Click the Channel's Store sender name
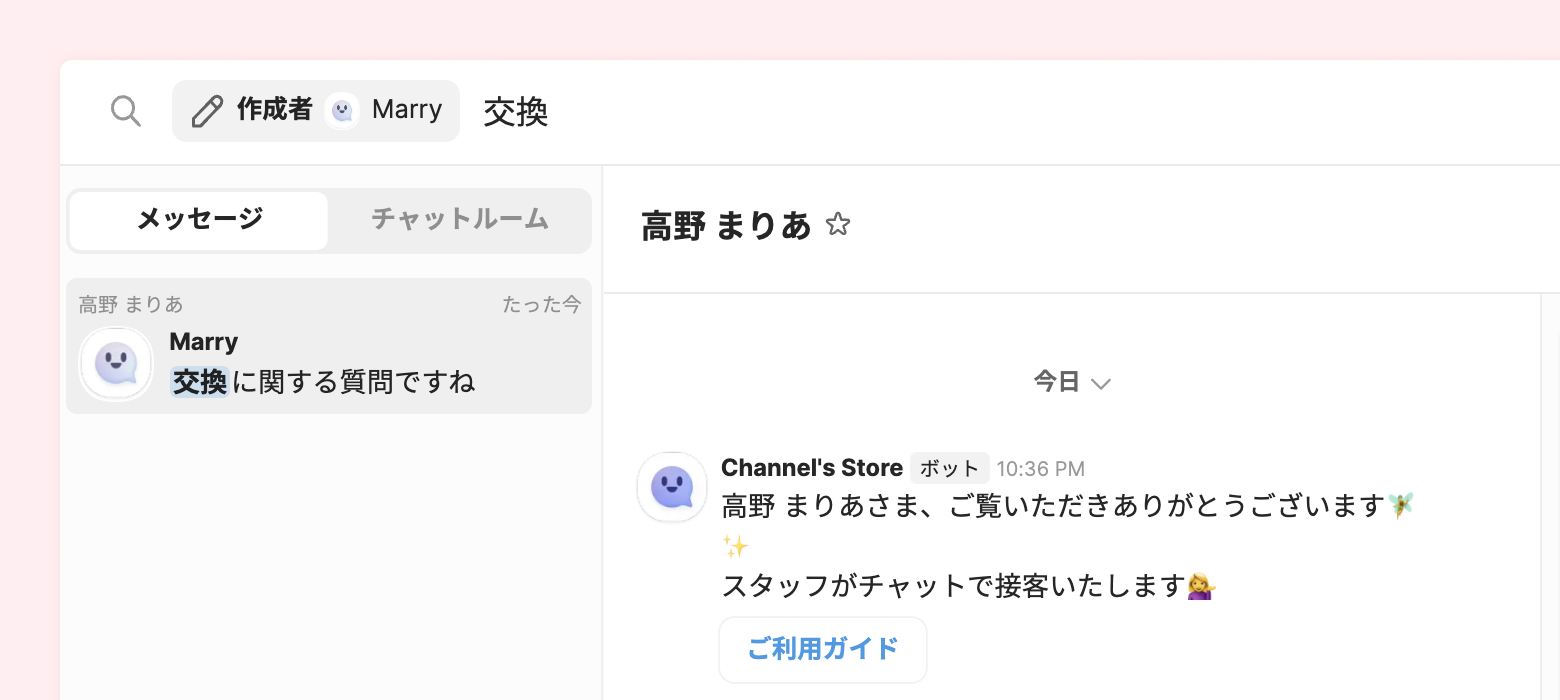1560x700 pixels. click(811, 468)
